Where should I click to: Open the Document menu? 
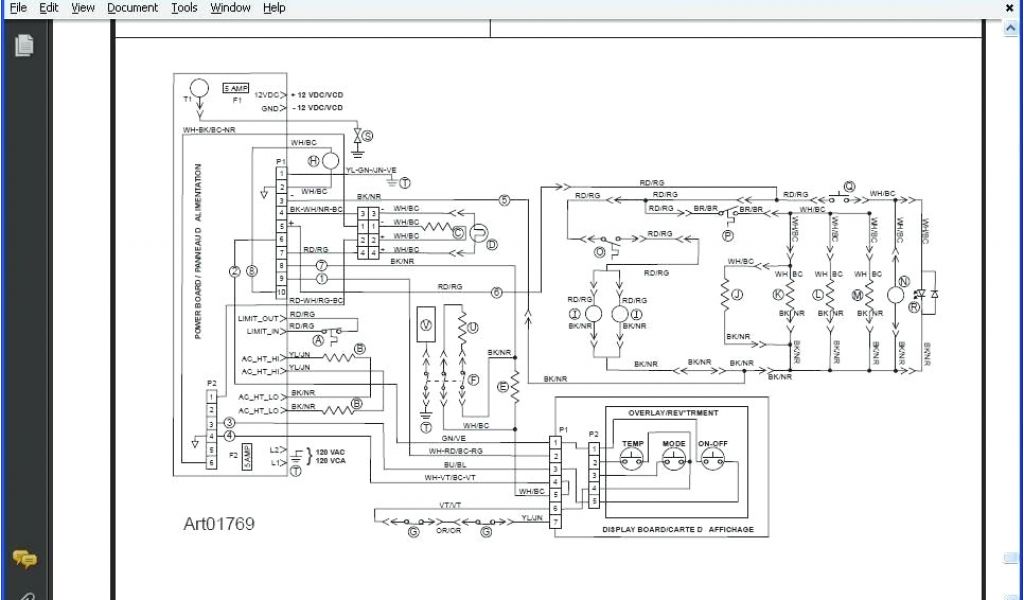click(132, 7)
